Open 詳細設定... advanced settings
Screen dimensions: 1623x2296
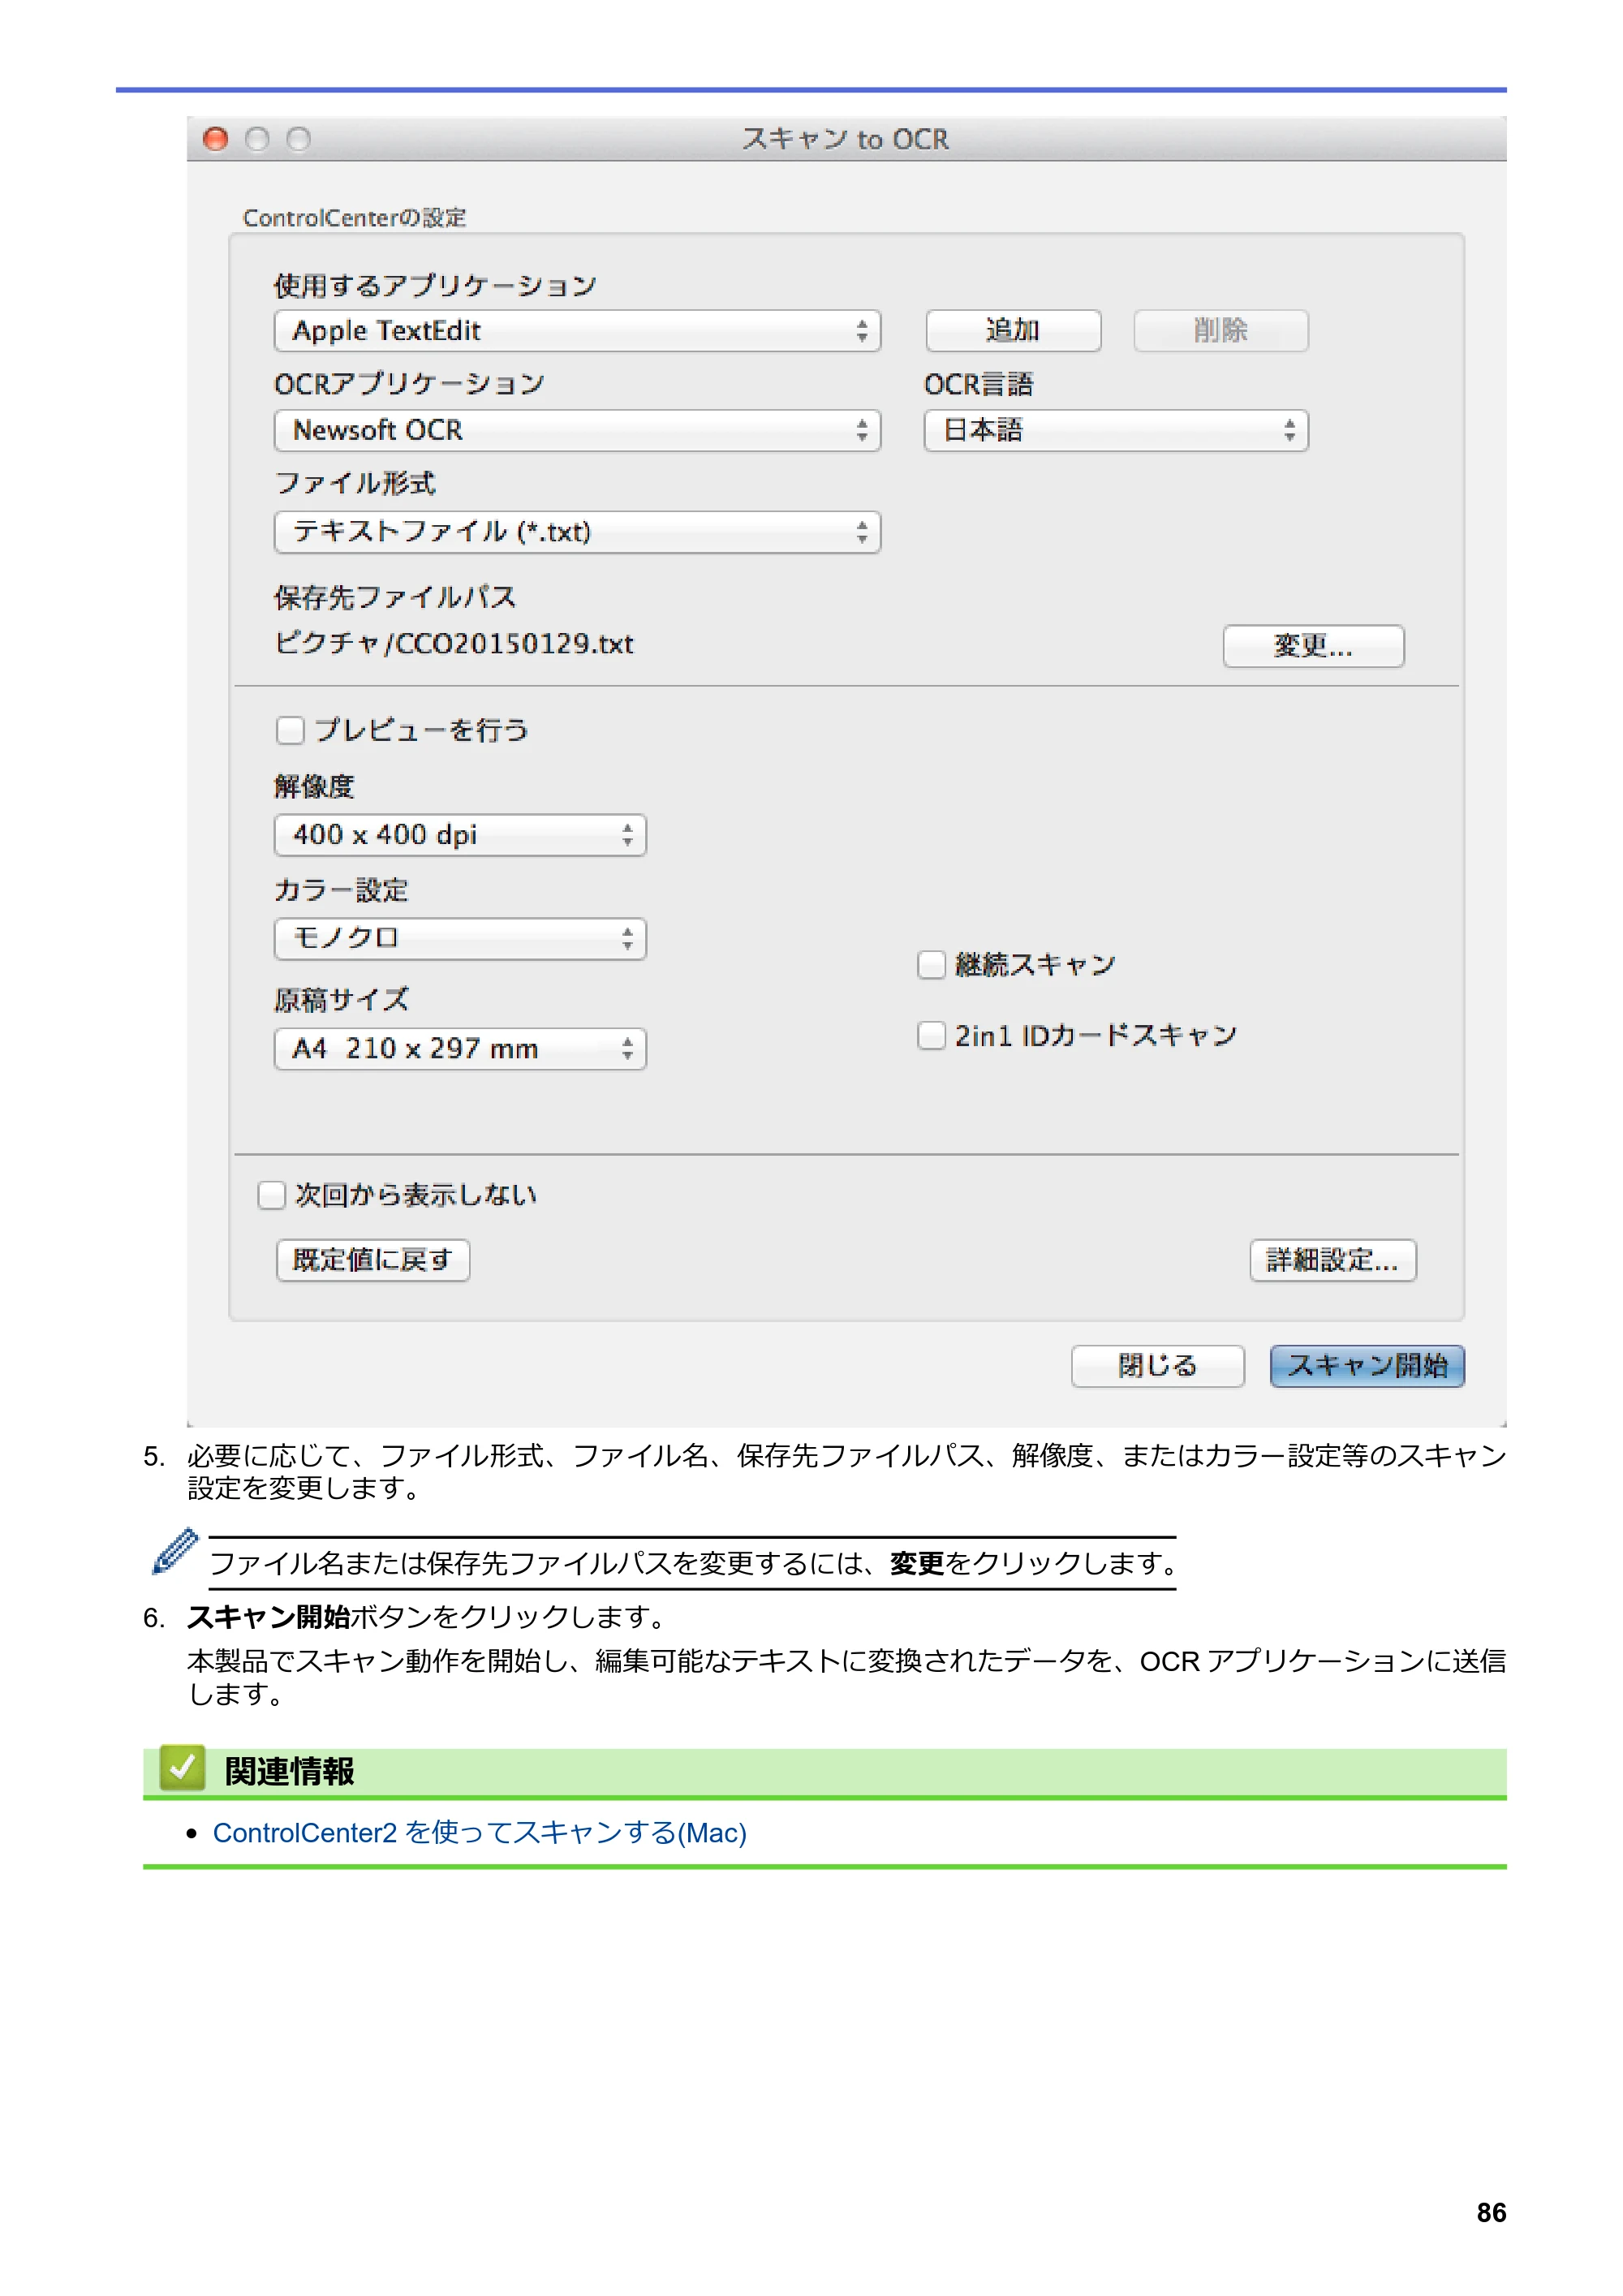[1333, 1260]
